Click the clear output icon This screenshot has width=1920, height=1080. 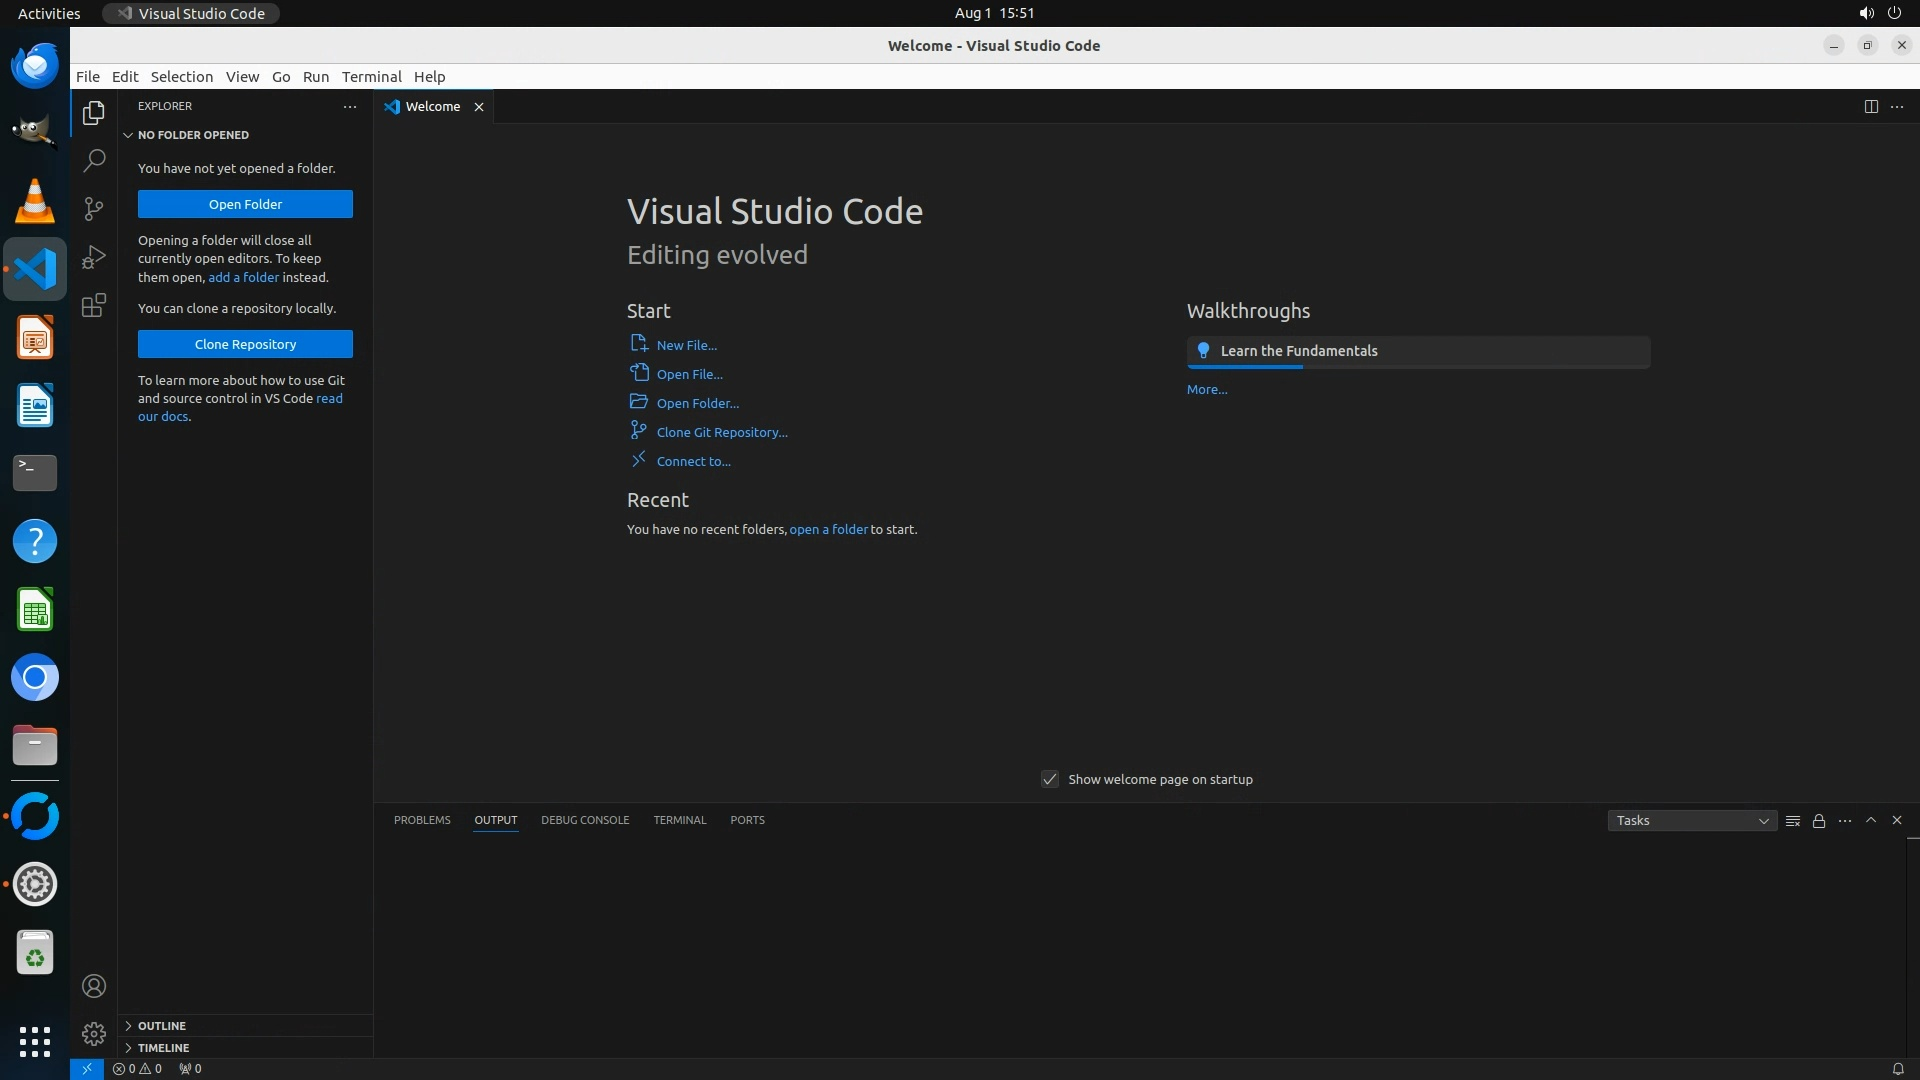pos(1793,821)
